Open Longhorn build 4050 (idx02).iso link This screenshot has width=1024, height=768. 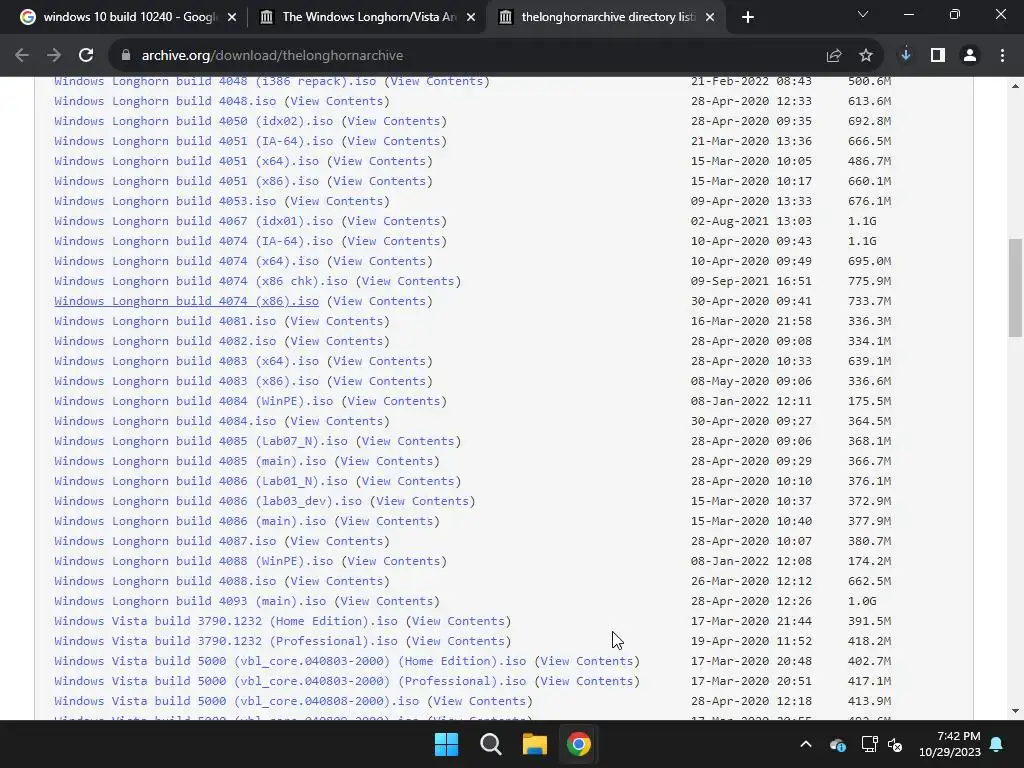click(193, 121)
